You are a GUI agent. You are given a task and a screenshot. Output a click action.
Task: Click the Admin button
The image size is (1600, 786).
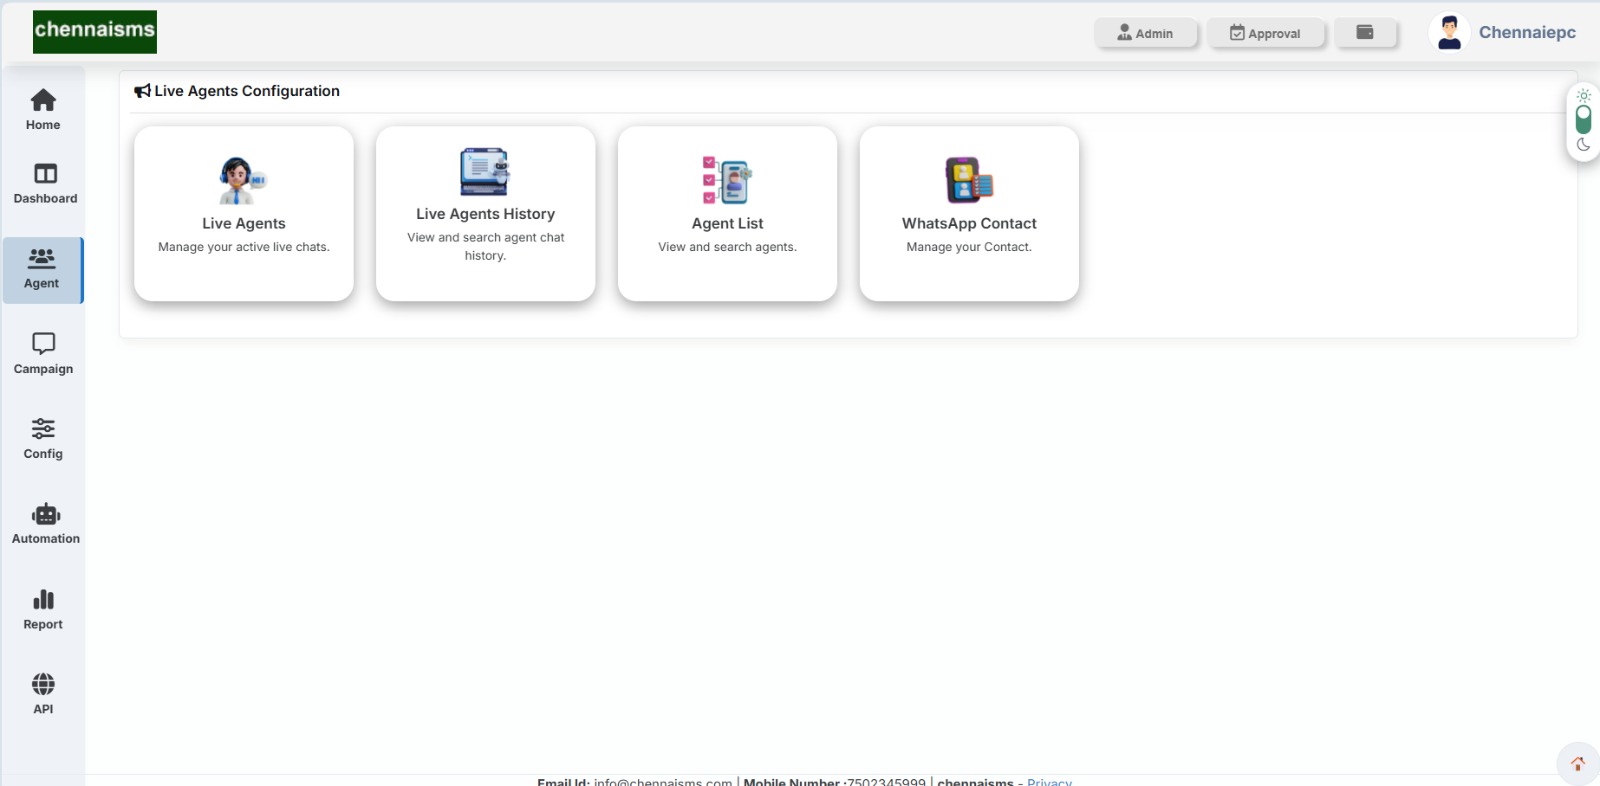point(1145,33)
